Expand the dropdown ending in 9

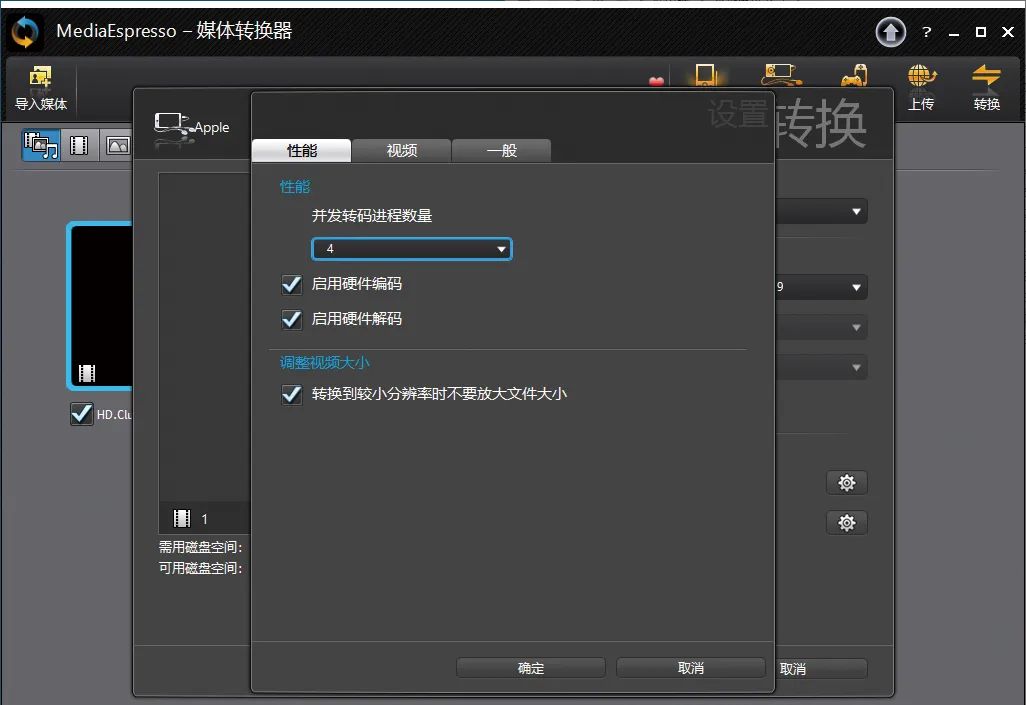856,289
